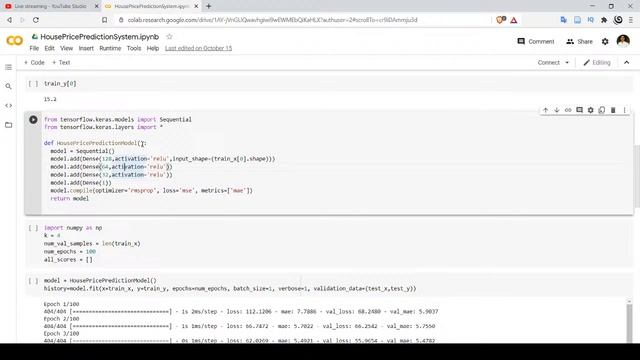Image resolution: width=640 pixels, height=360 pixels.
Task: Move the cell up with the arrow icon
Action: coord(545,110)
